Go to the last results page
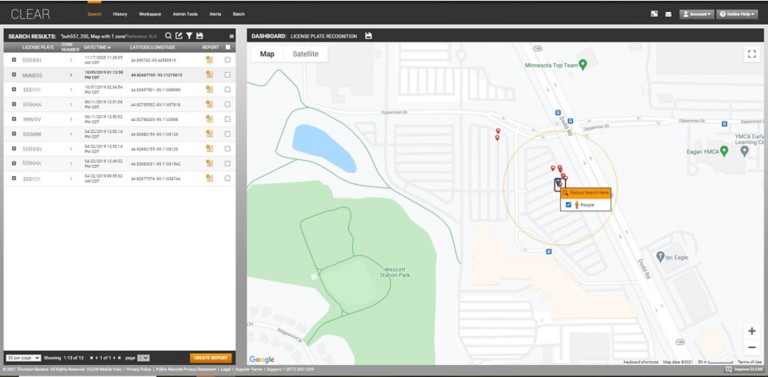Screen dimensions: 768x377 (x=119, y=358)
